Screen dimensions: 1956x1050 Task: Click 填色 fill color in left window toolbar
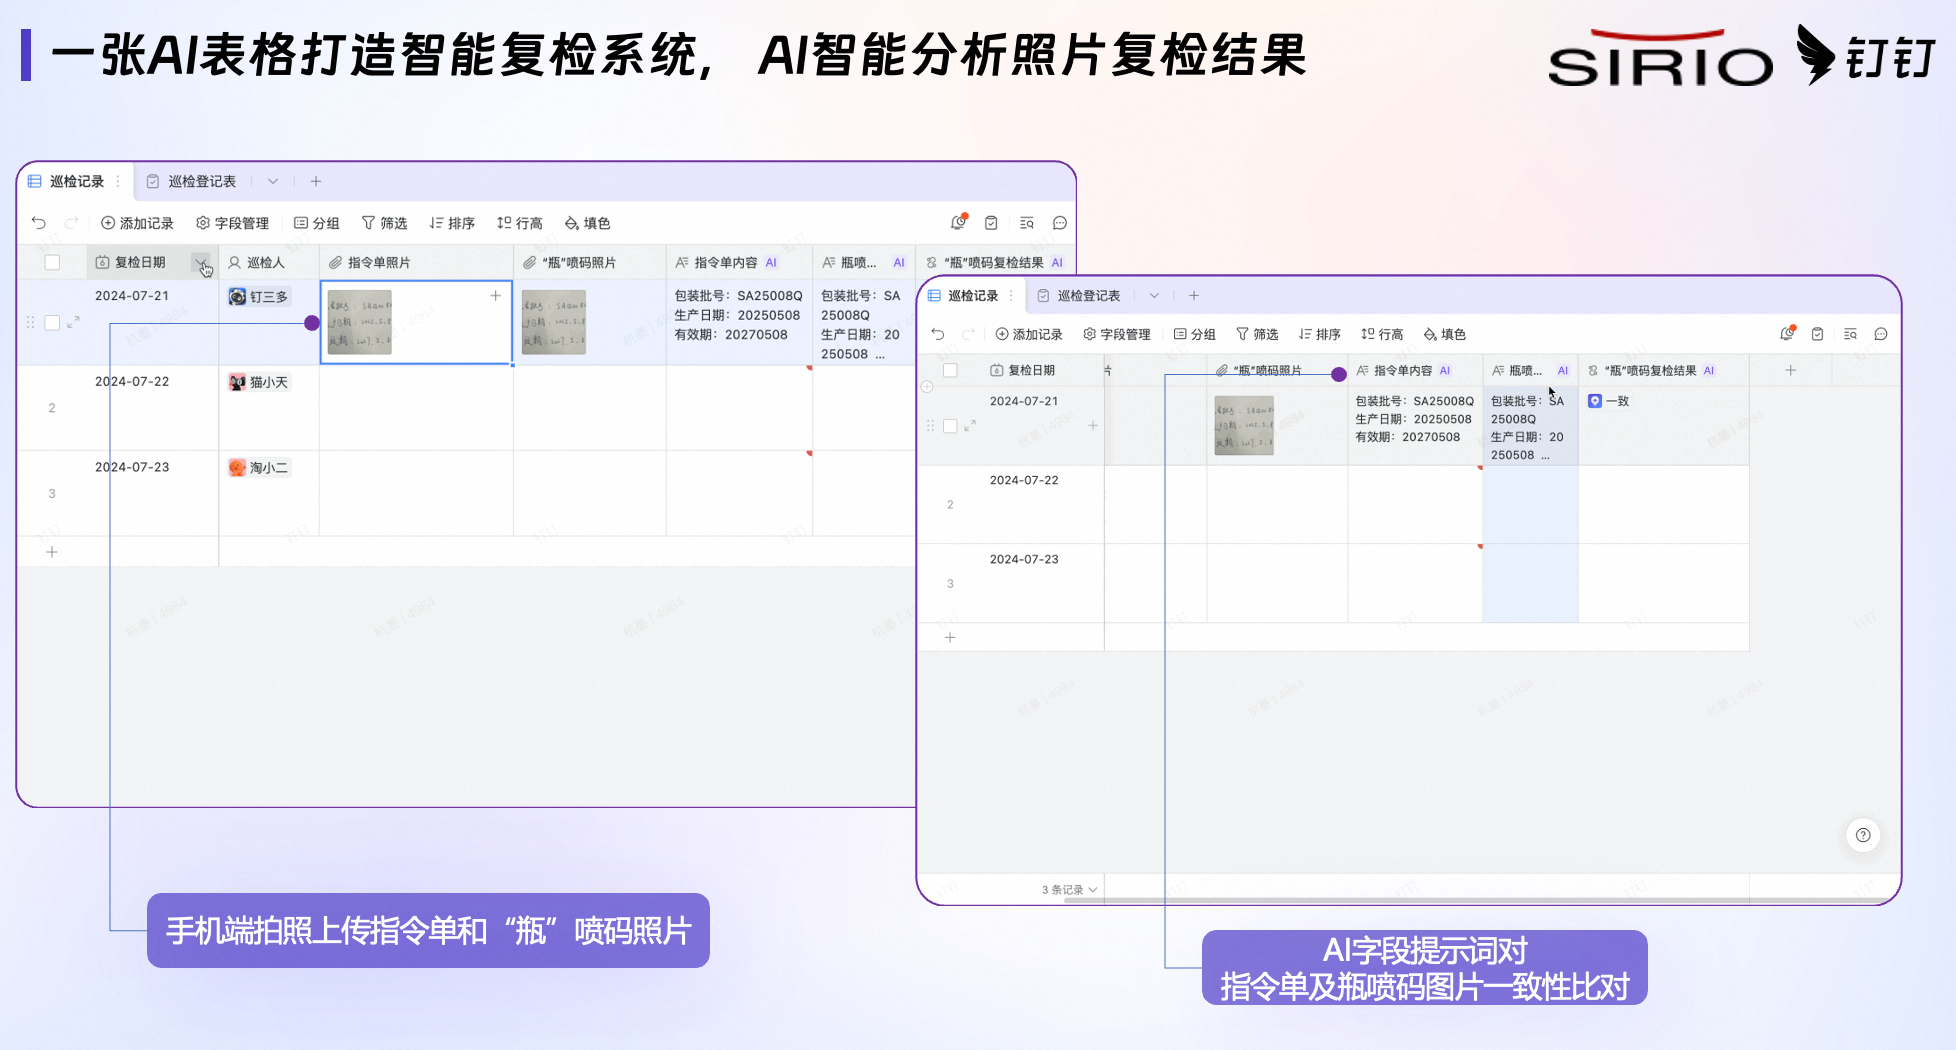[587, 223]
